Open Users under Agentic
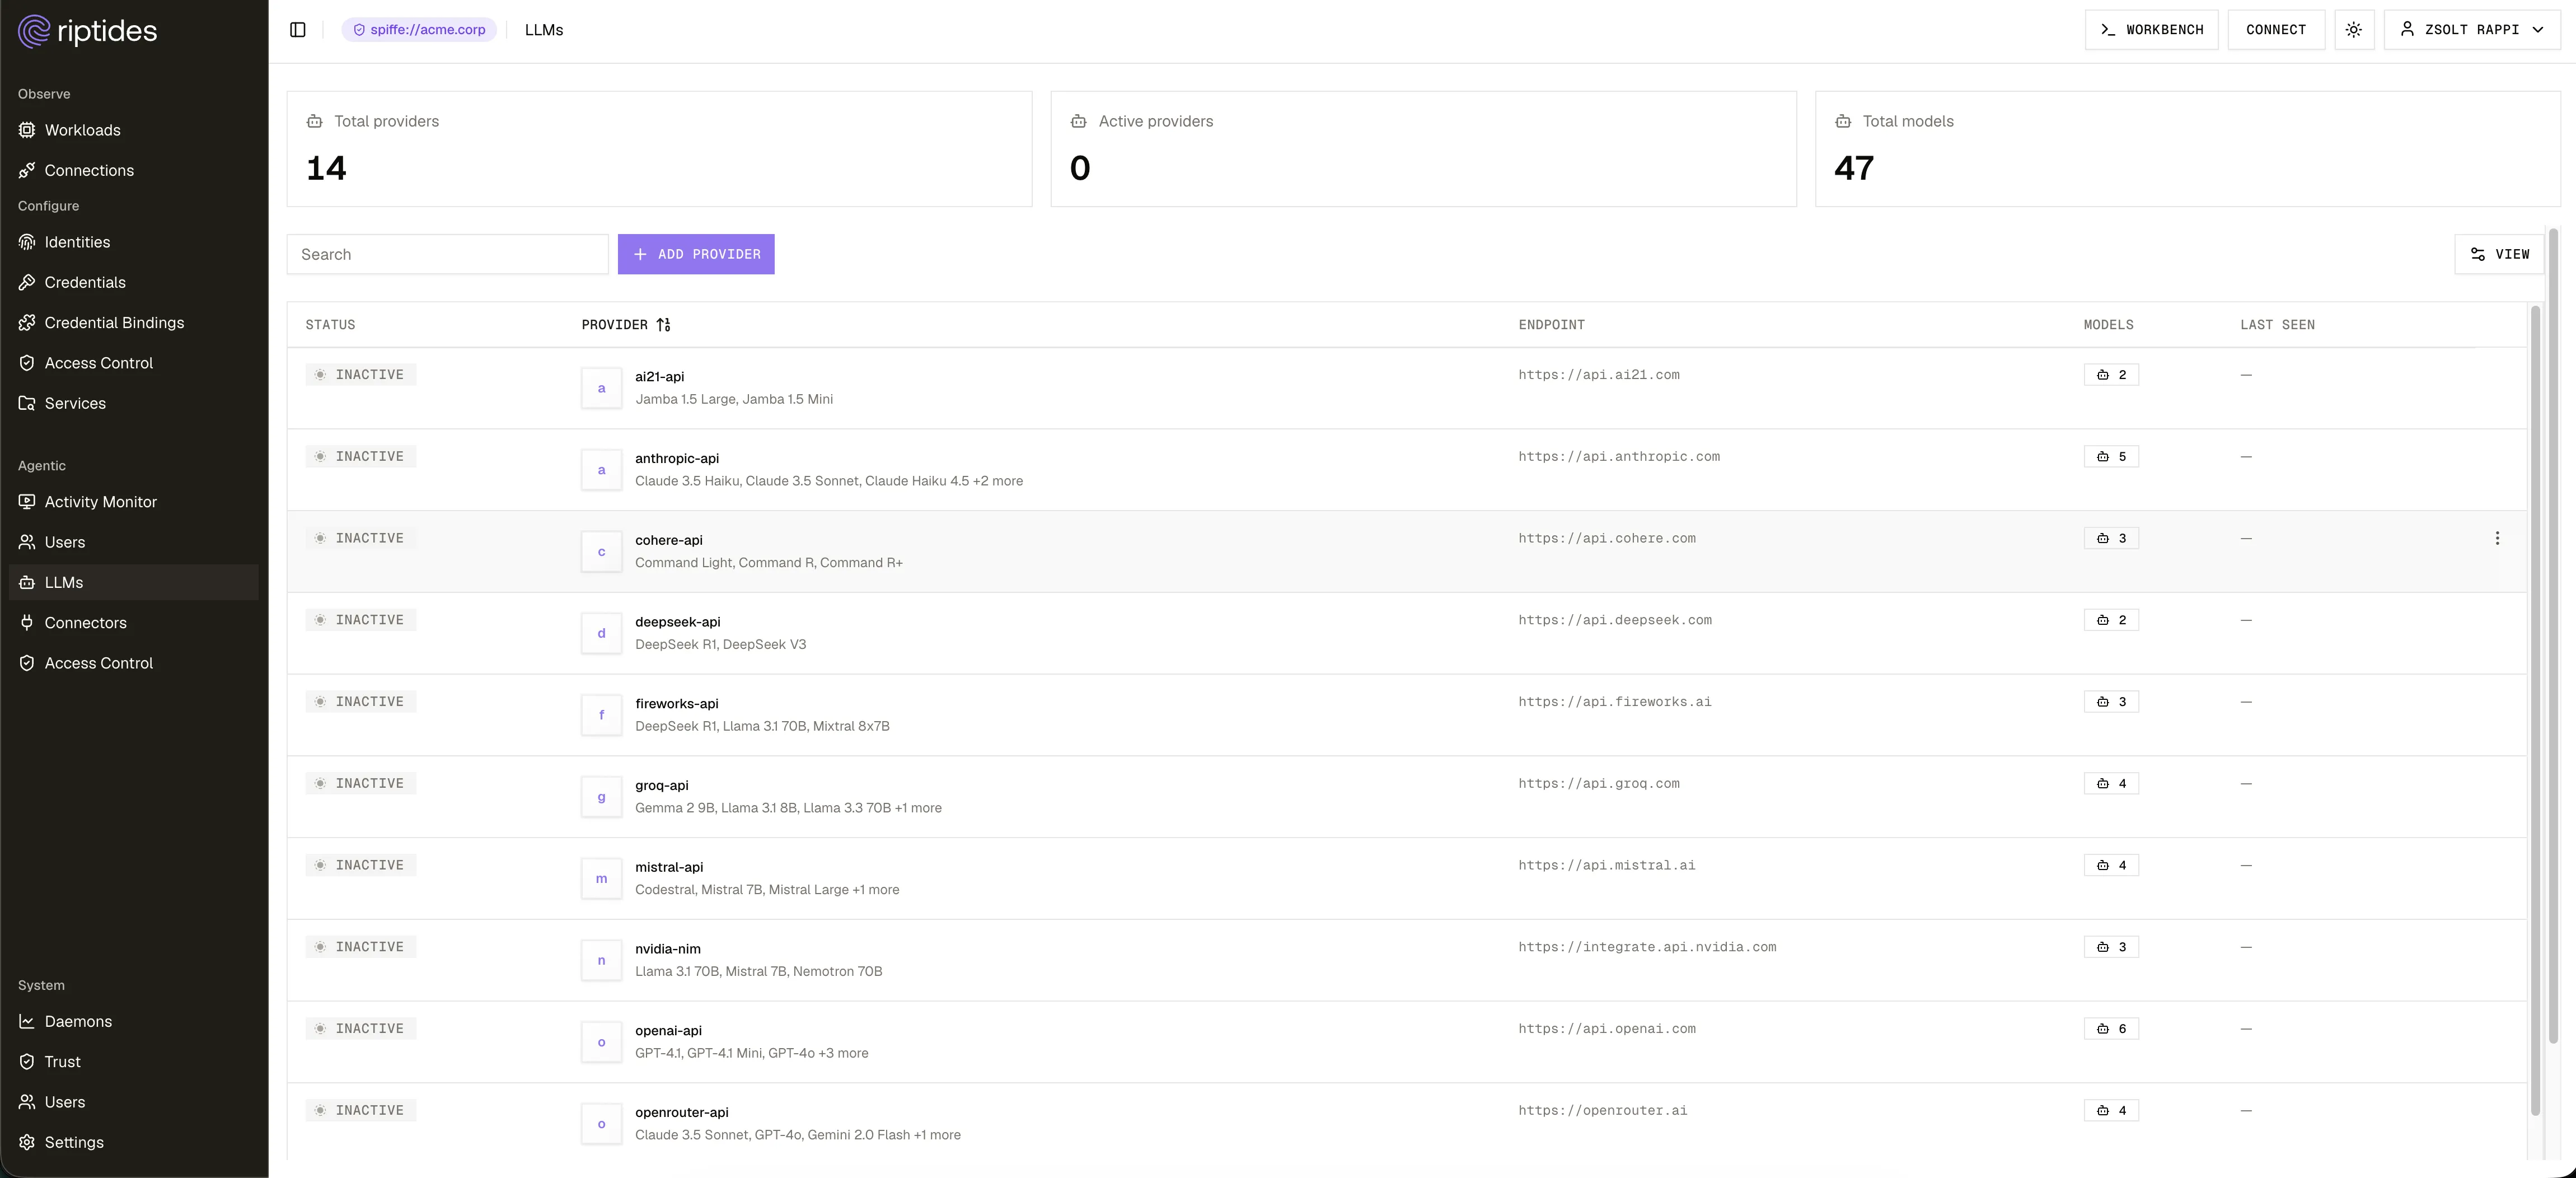This screenshot has height=1178, width=2576. click(x=134, y=542)
